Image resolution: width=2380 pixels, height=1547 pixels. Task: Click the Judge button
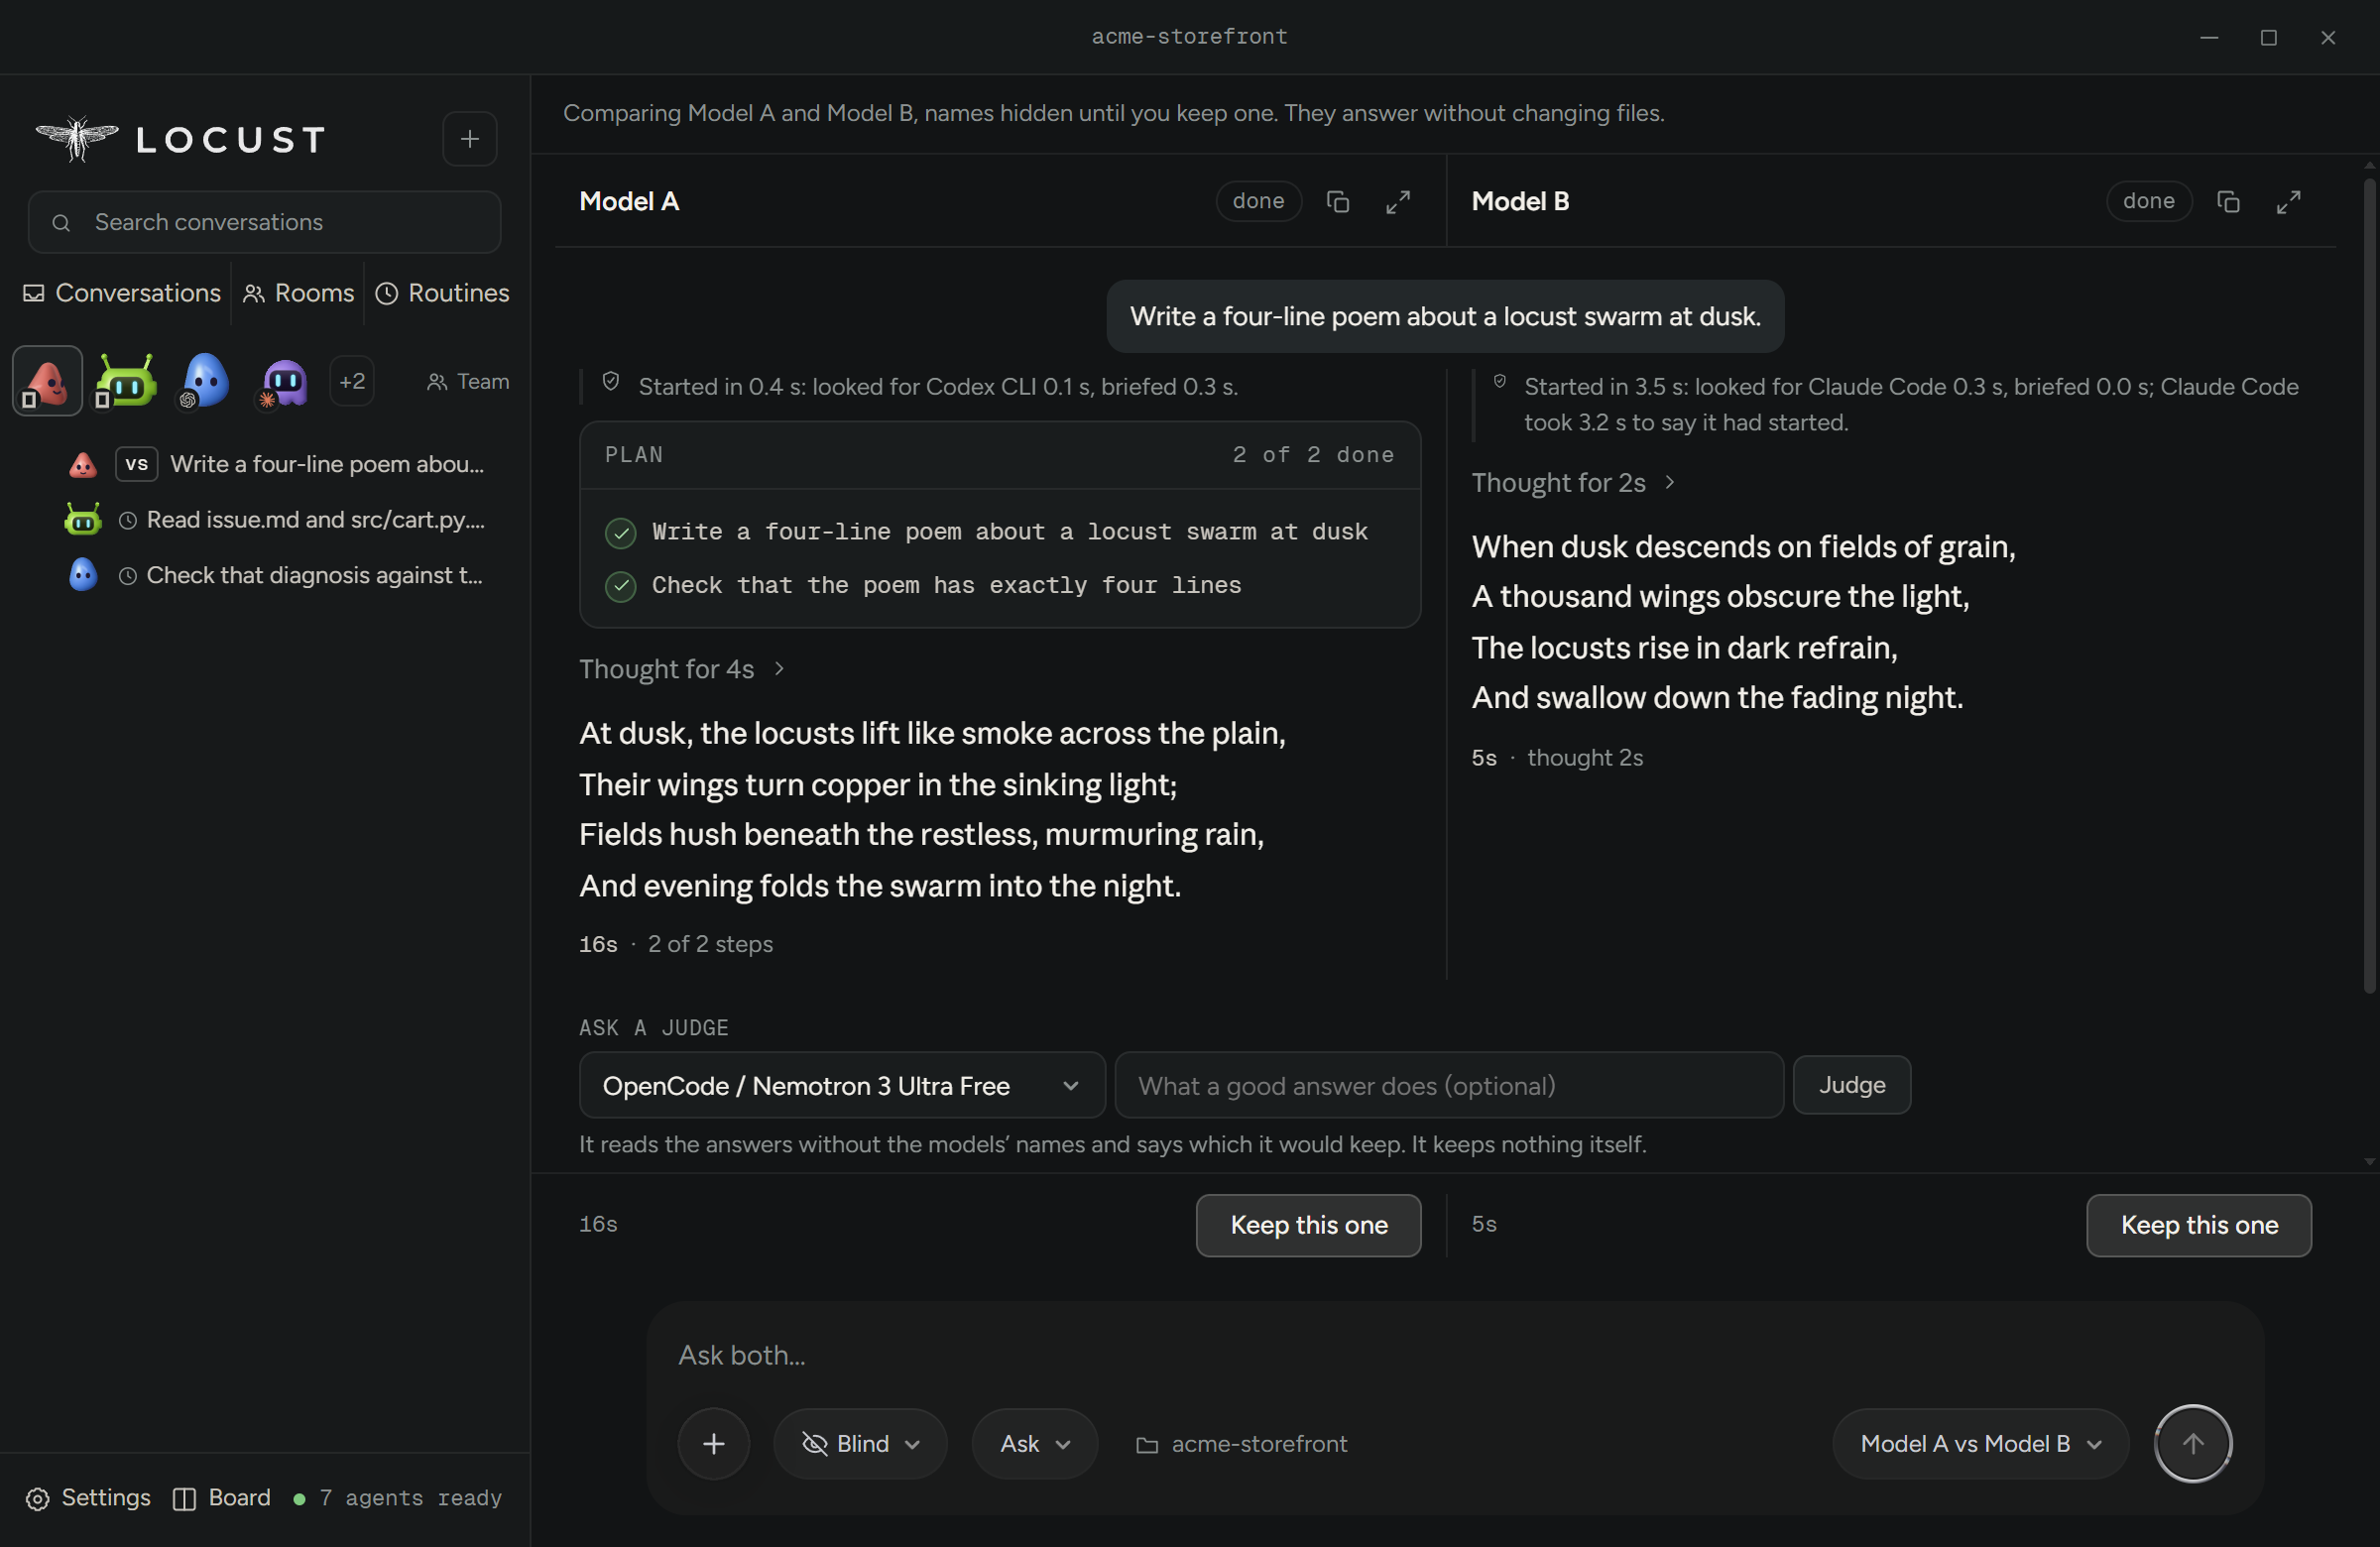pos(1852,1085)
